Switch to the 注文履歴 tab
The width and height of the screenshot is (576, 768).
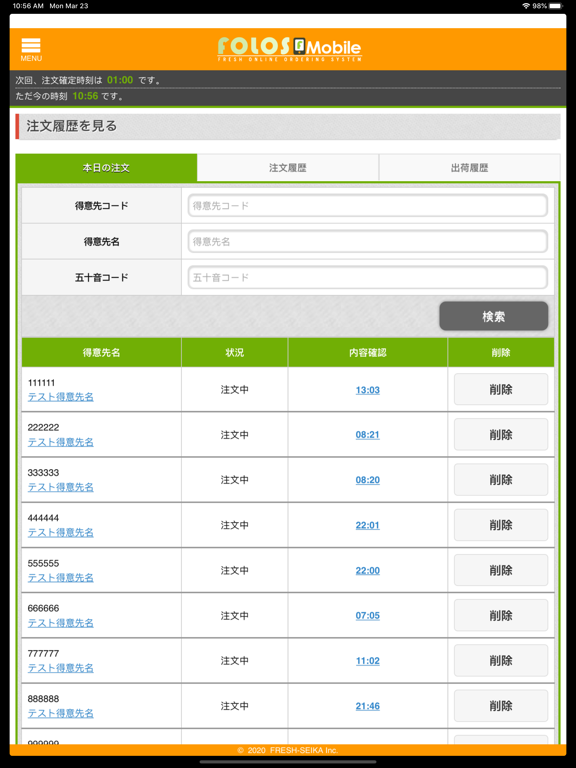point(288,168)
